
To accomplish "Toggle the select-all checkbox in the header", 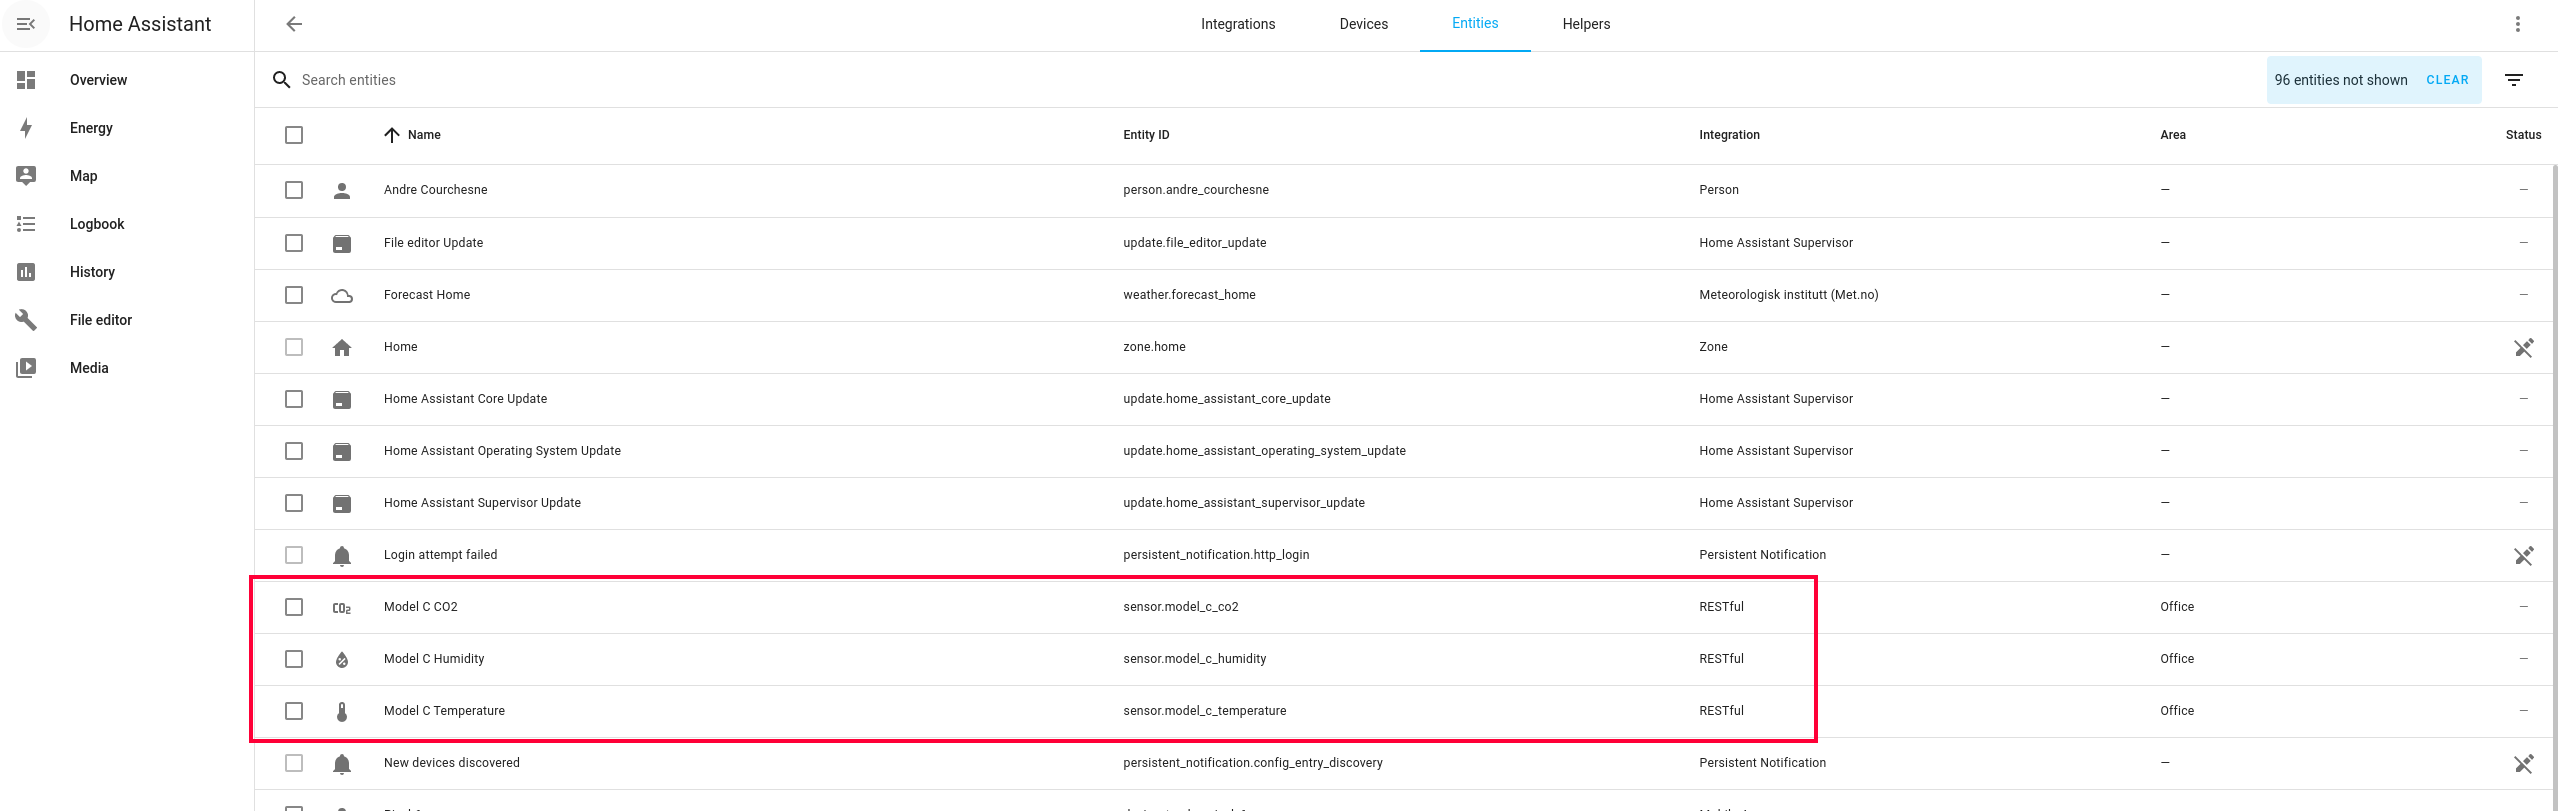I will tap(294, 135).
